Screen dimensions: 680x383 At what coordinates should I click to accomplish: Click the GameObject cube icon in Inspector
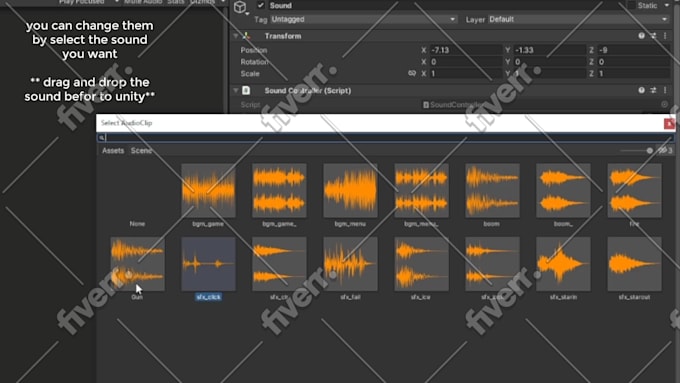pyautogui.click(x=240, y=7)
